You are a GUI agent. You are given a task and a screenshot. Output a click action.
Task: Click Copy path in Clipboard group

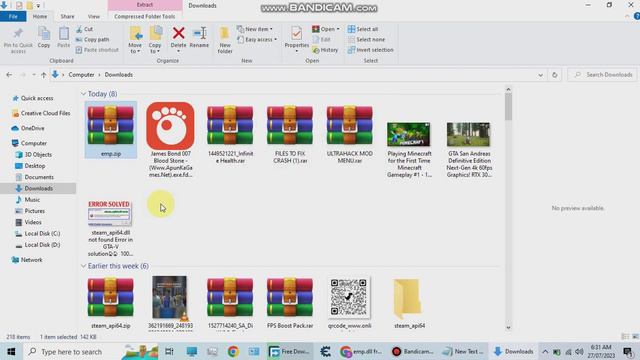93,40
